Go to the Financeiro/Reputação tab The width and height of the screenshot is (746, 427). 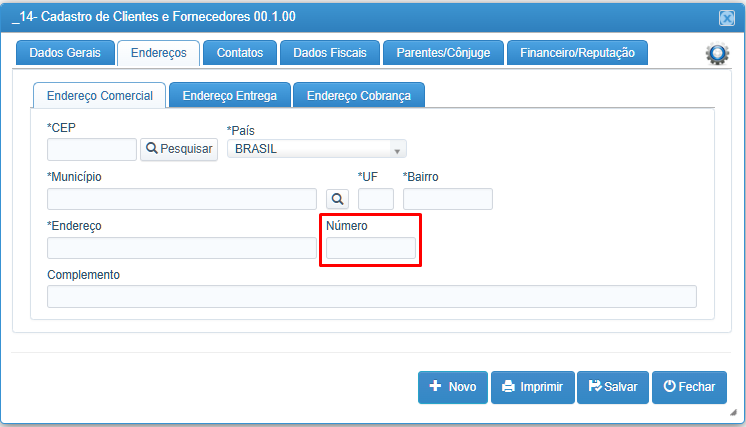coord(577,53)
